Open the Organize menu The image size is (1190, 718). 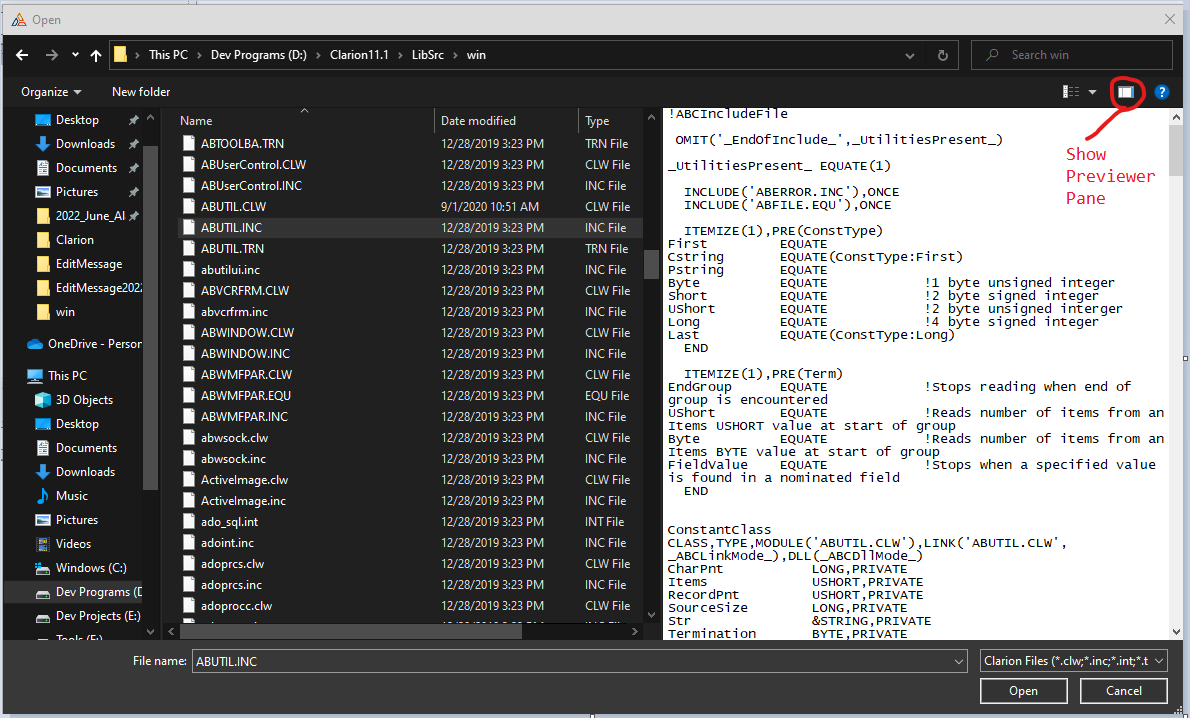coord(51,92)
